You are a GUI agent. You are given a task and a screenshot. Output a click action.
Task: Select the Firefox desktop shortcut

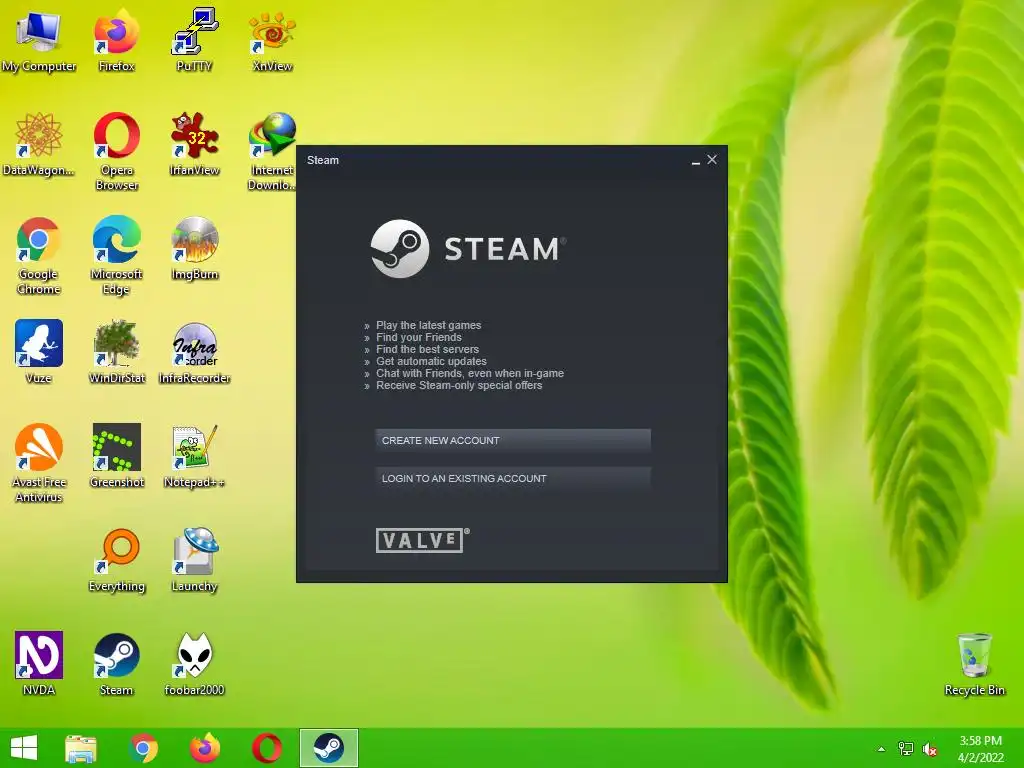(x=116, y=40)
